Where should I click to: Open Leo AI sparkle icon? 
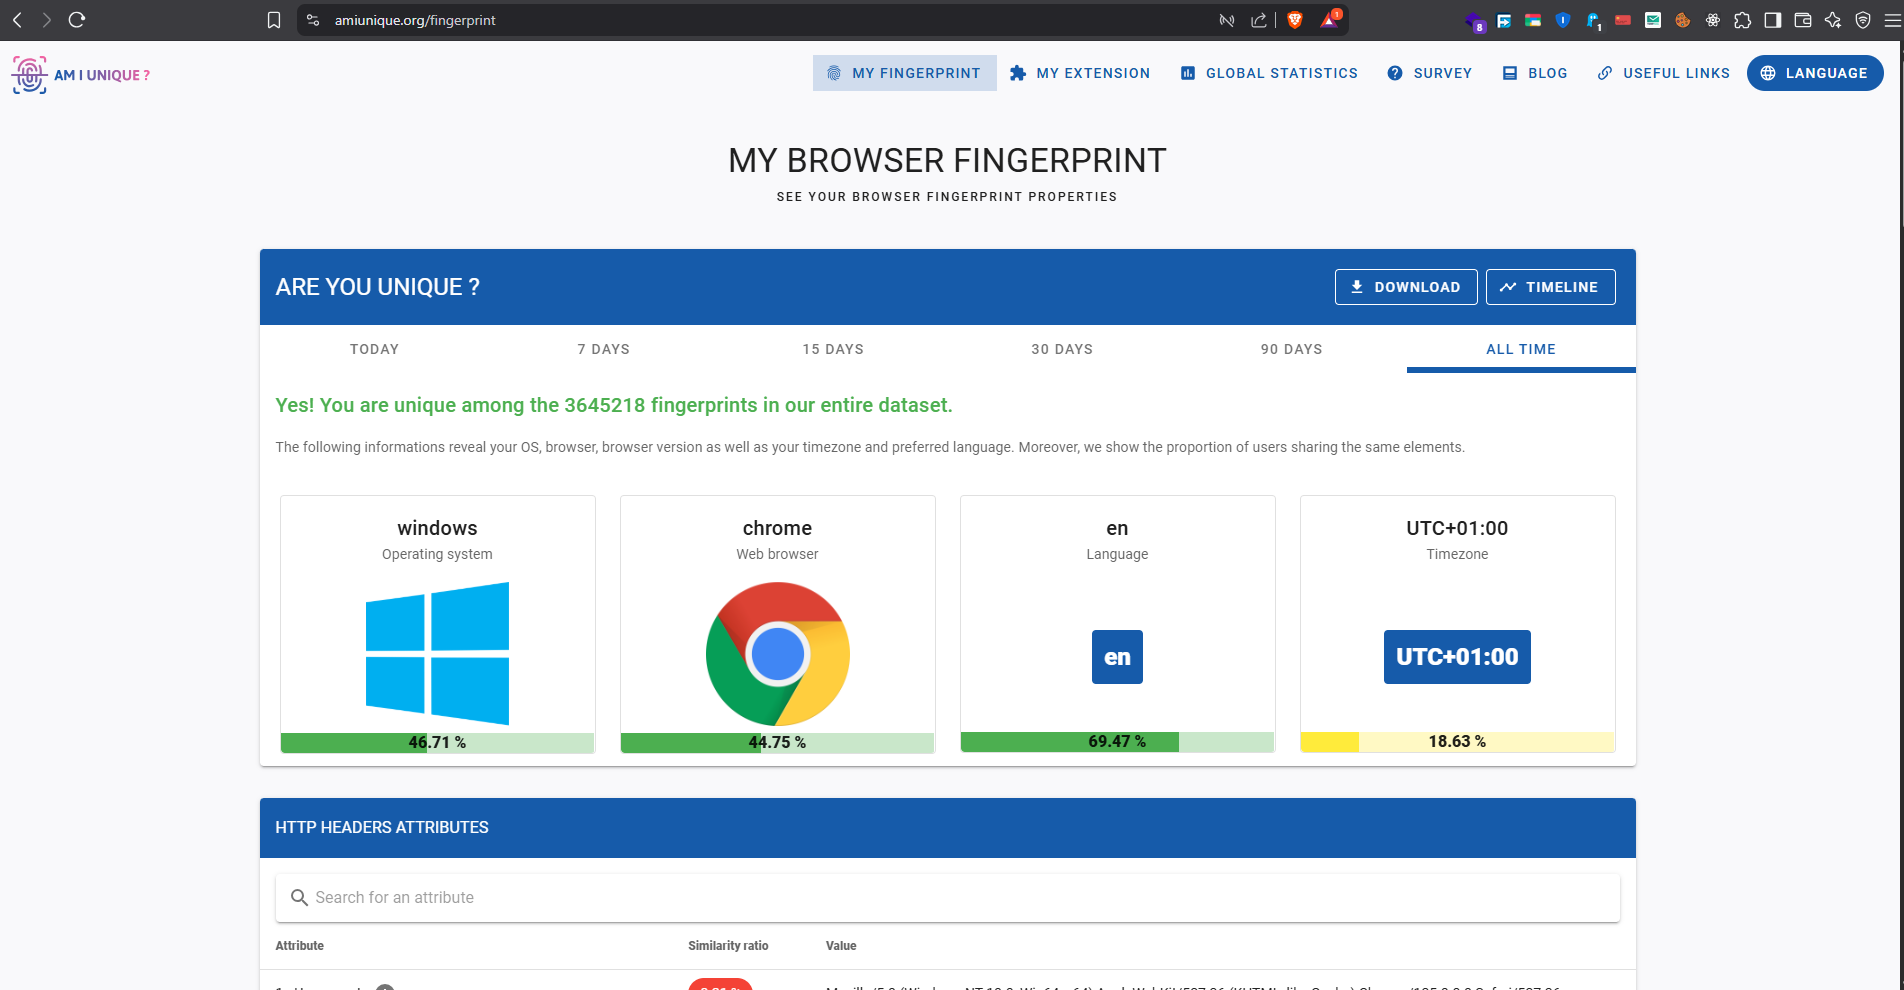1833,20
